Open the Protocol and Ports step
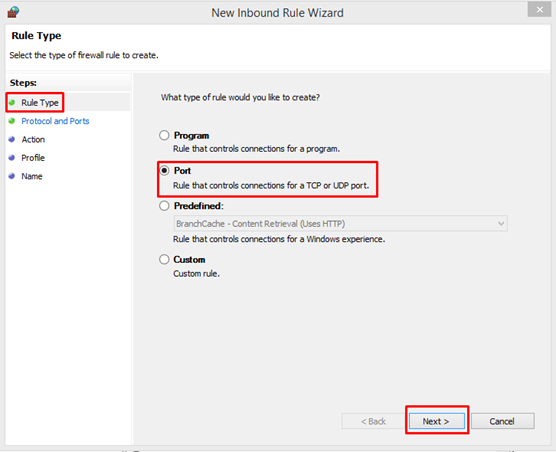 pyautogui.click(x=55, y=121)
